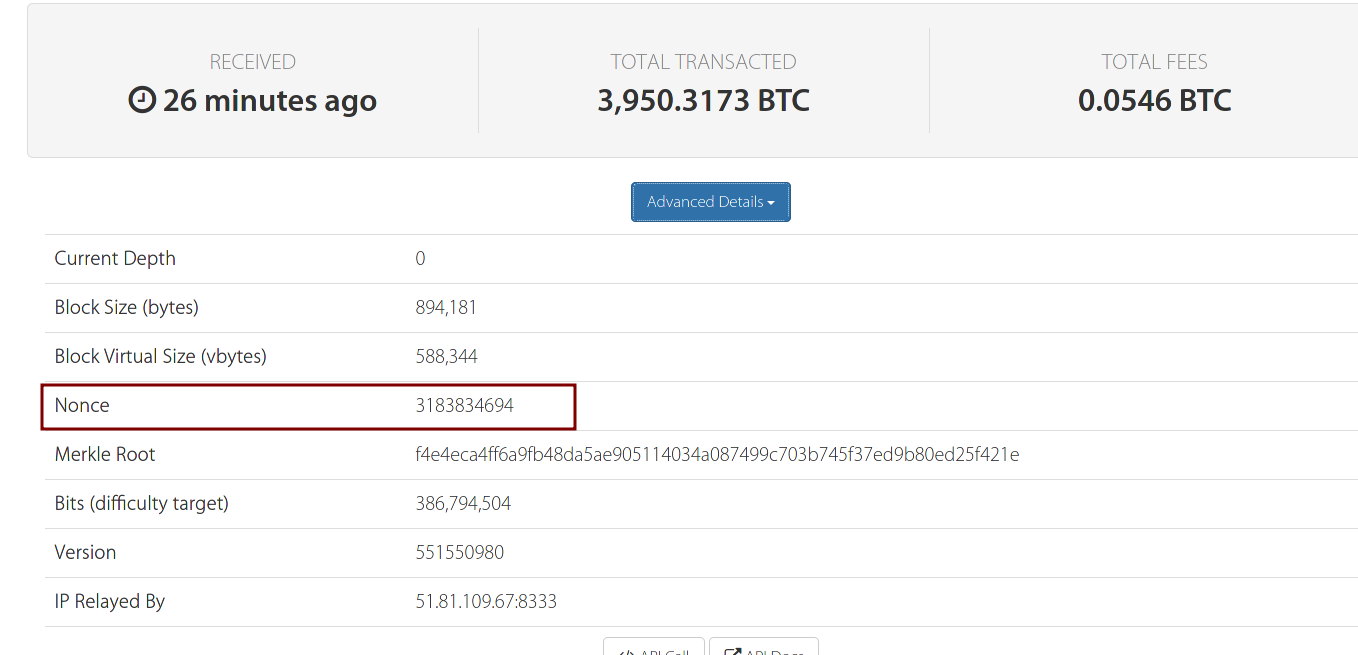The width and height of the screenshot is (1358, 655).
Task: Select the Current Depth value 0
Action: point(420,258)
